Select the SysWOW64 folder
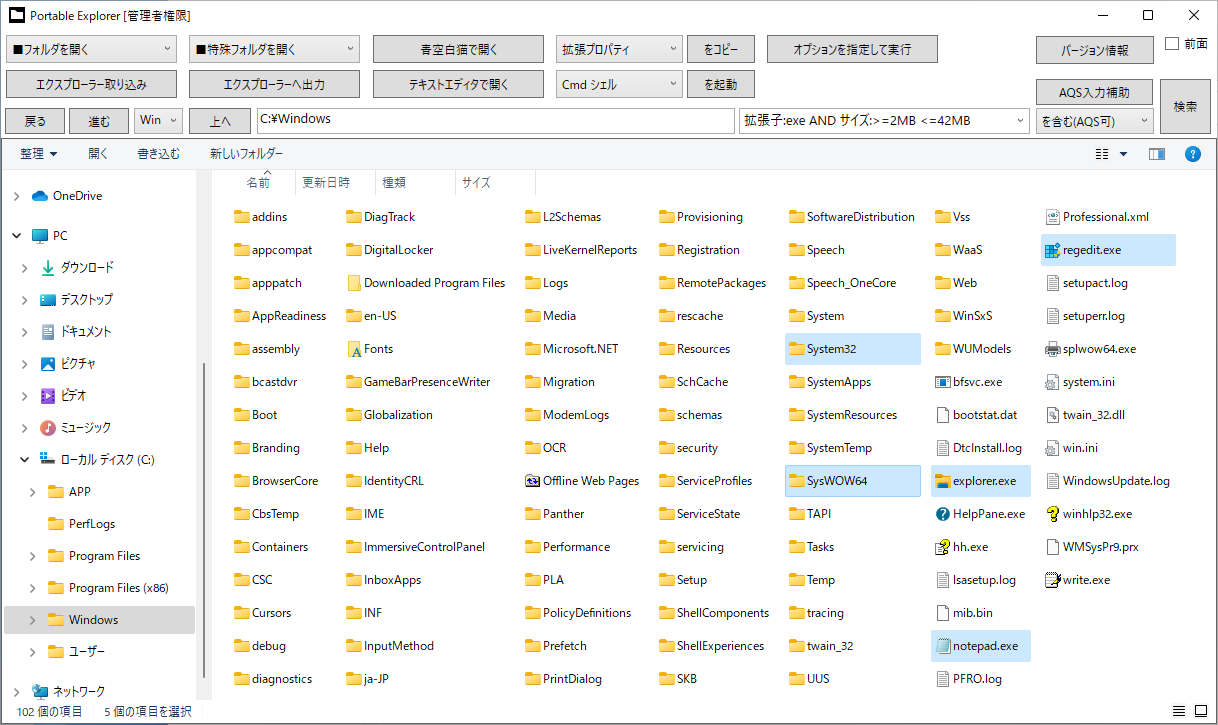1218x725 pixels. (x=852, y=481)
